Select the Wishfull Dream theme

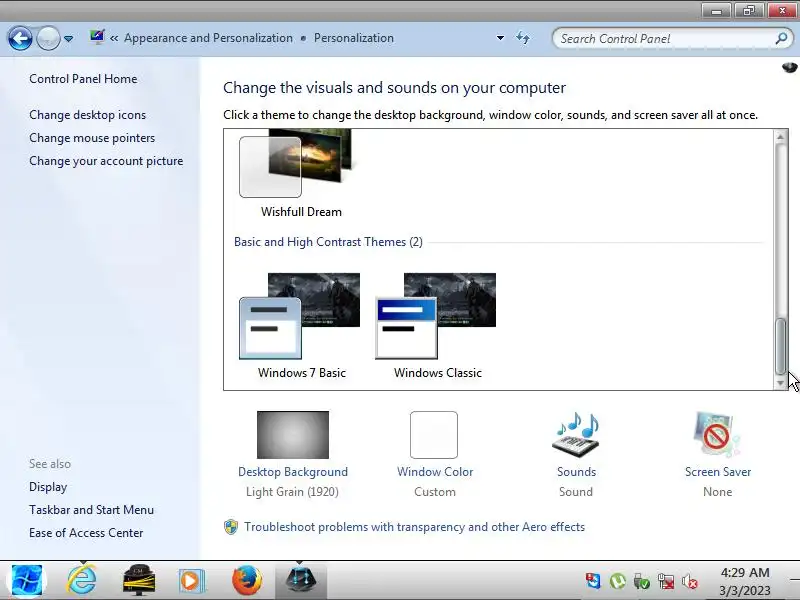tap(300, 173)
